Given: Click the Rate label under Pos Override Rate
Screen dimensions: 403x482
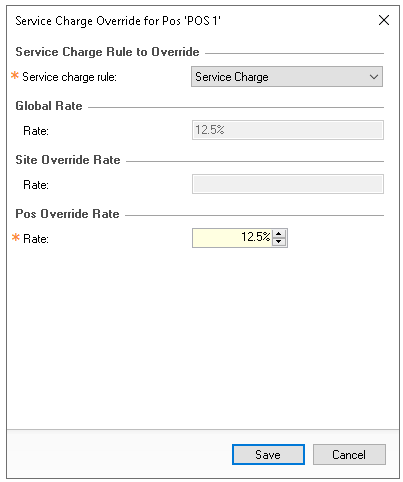Looking at the screenshot, I should [36, 239].
